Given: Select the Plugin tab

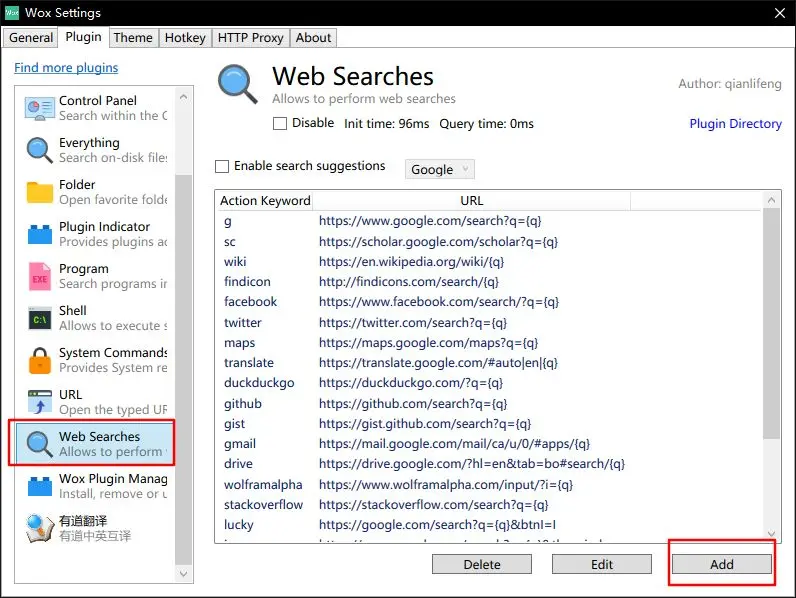Looking at the screenshot, I should pyautogui.click(x=83, y=37).
